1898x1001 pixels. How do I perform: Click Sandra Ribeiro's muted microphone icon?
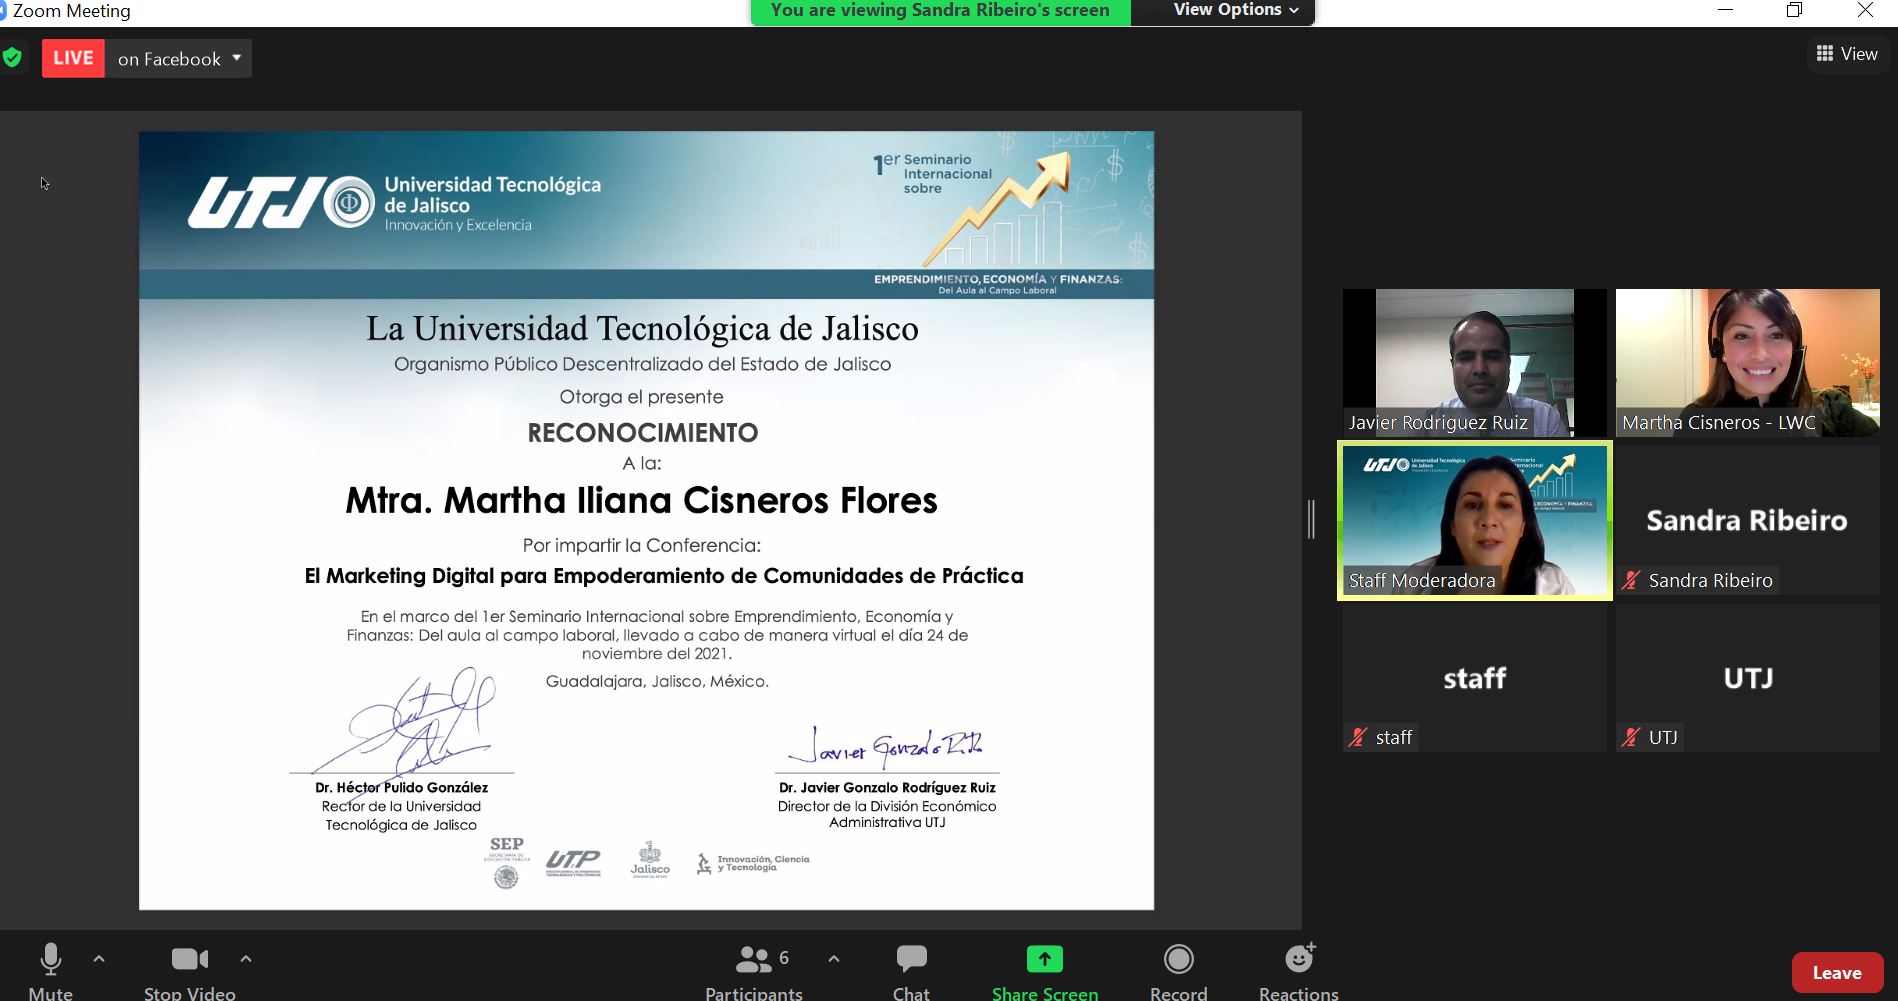[1632, 580]
